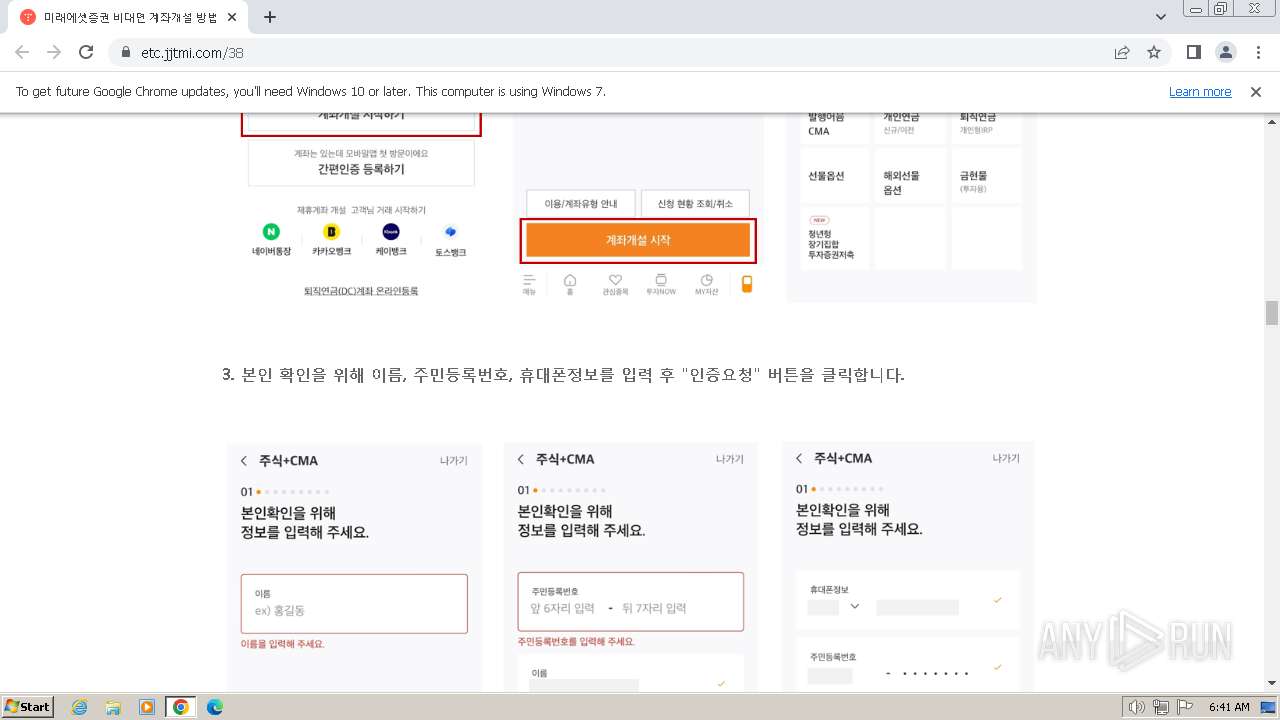Click step 3 instruction text
1280x720 pixels.
tap(563, 375)
